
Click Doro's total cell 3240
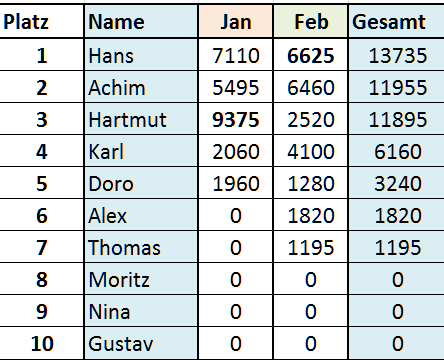397,183
